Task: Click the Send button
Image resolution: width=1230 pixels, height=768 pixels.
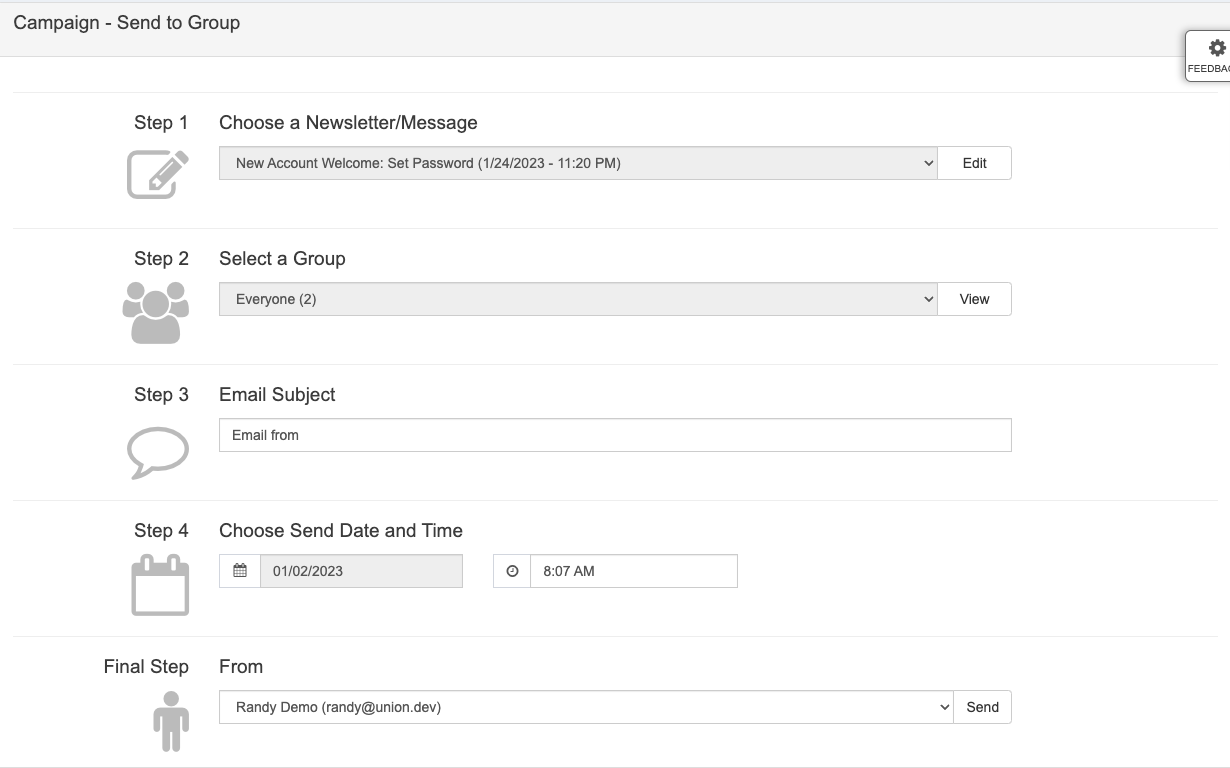Action: point(982,707)
